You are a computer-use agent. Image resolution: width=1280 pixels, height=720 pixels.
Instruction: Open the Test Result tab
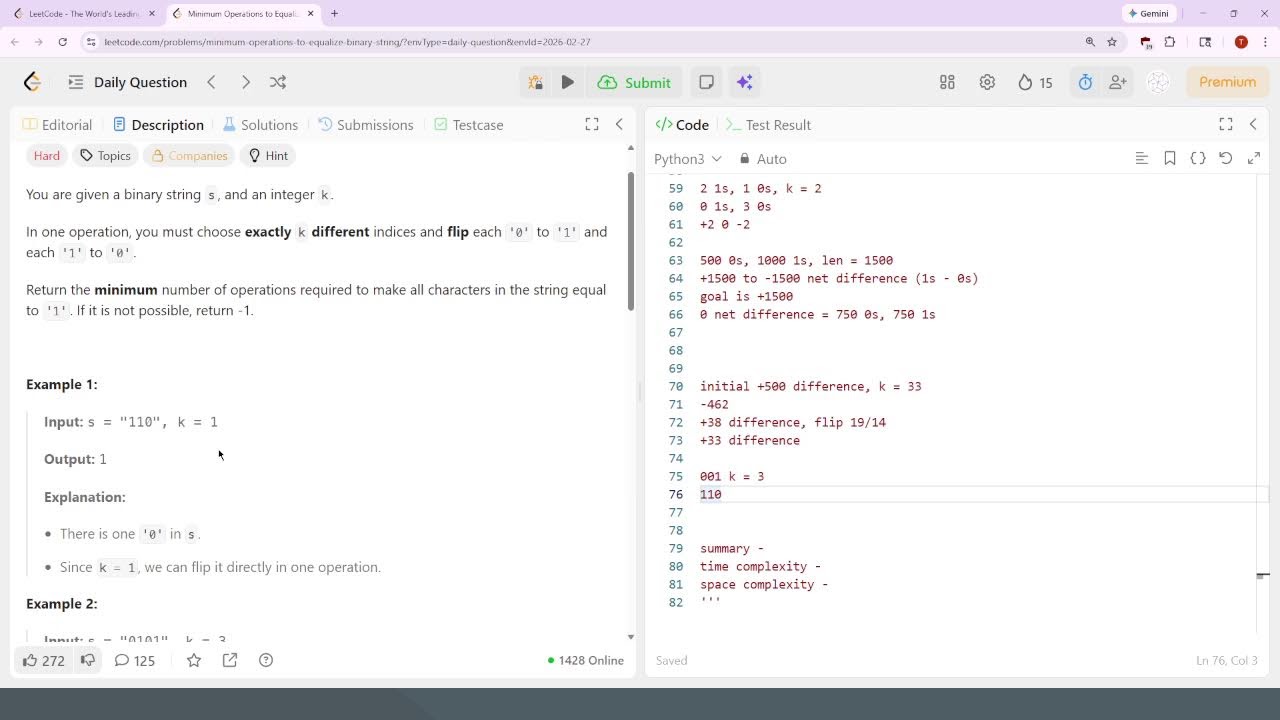pyautogui.click(x=768, y=125)
